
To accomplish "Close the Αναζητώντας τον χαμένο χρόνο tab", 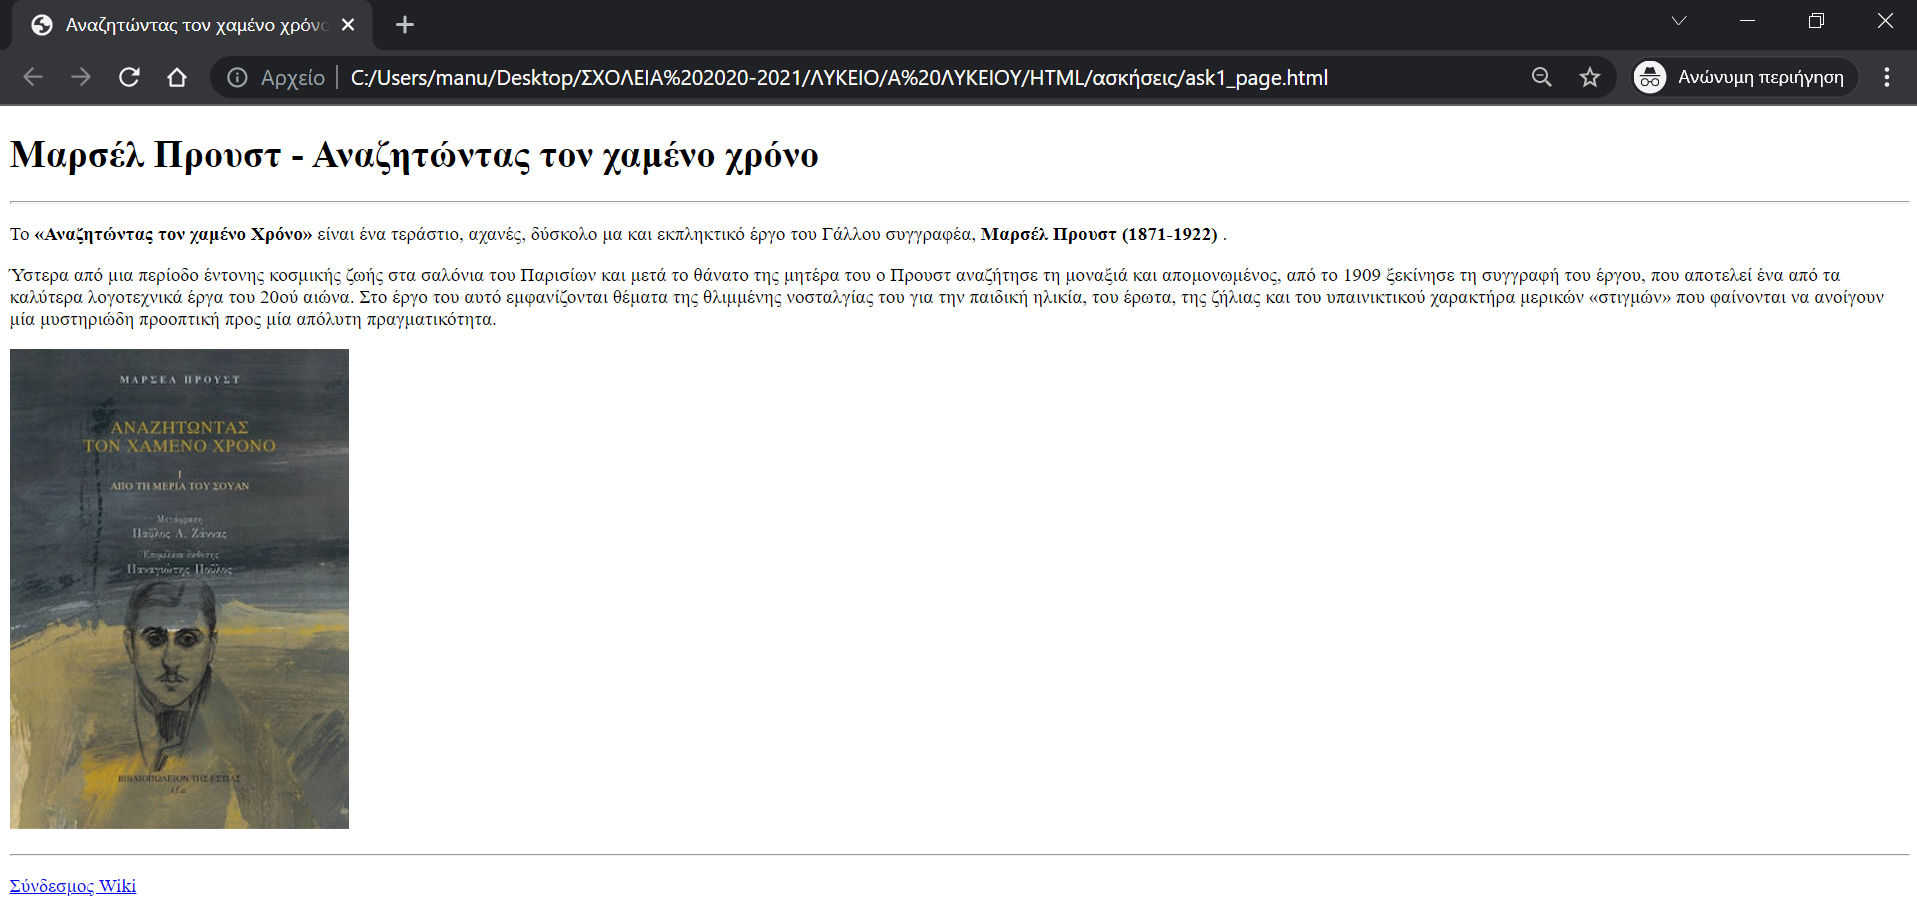I will [348, 25].
